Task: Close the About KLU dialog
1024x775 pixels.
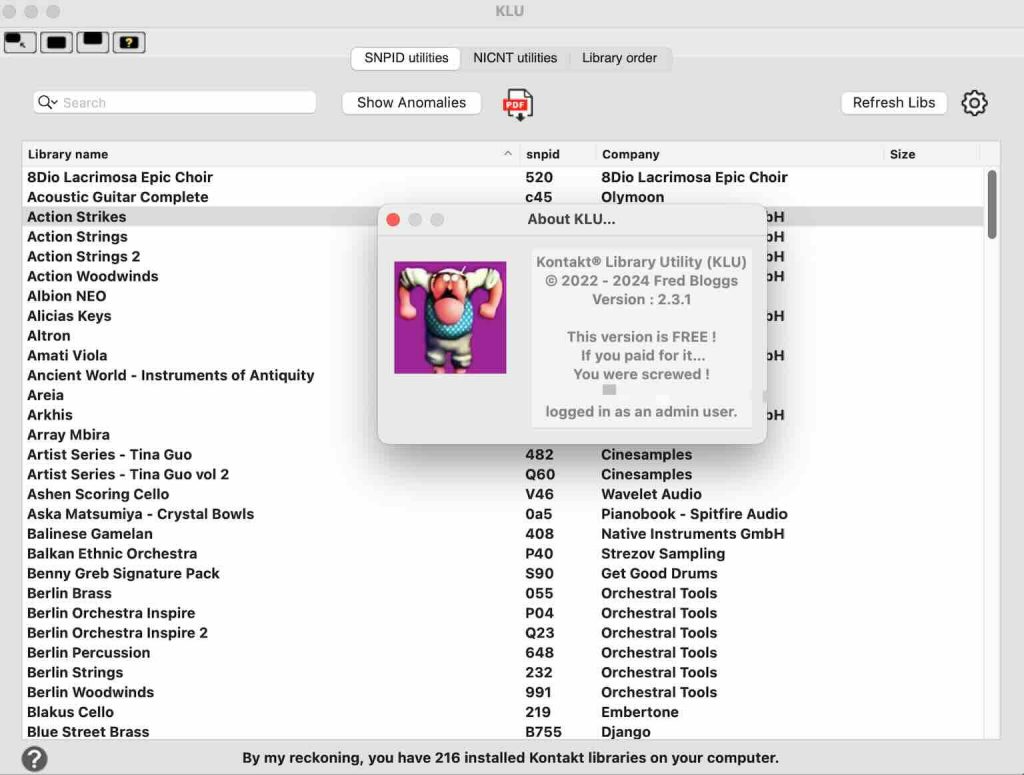Action: (x=393, y=220)
